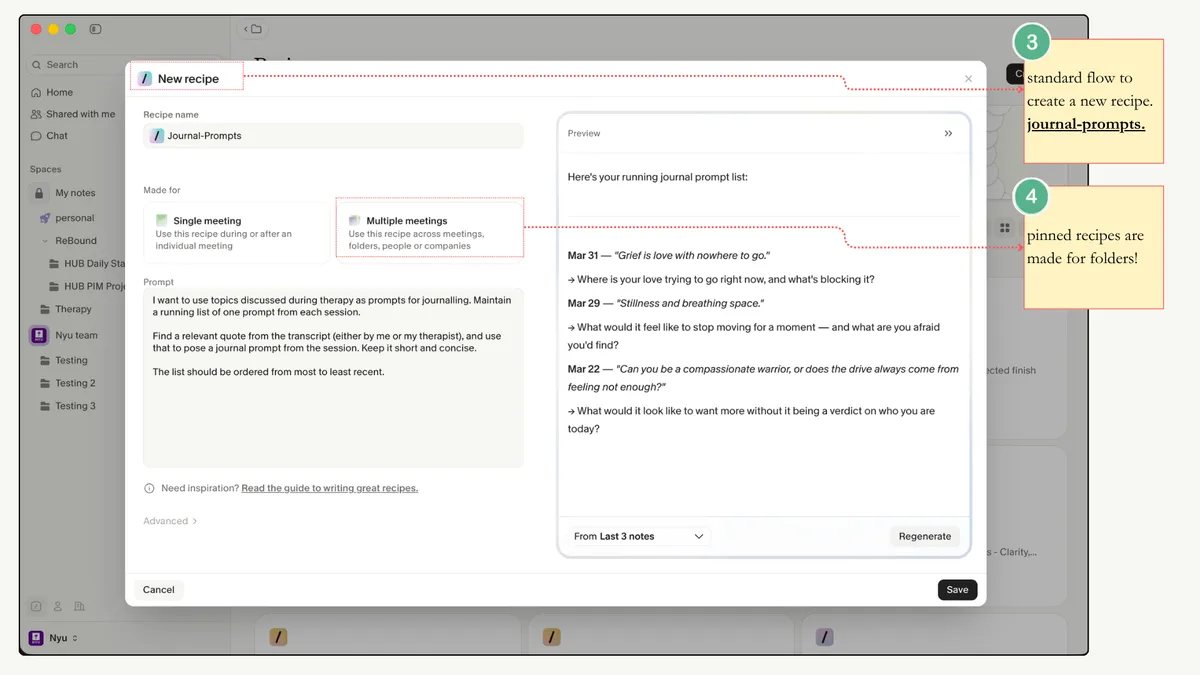This screenshot has height=675, width=1200.
Task: Click the sidebar toggle icon near window controls
Action: (x=96, y=30)
